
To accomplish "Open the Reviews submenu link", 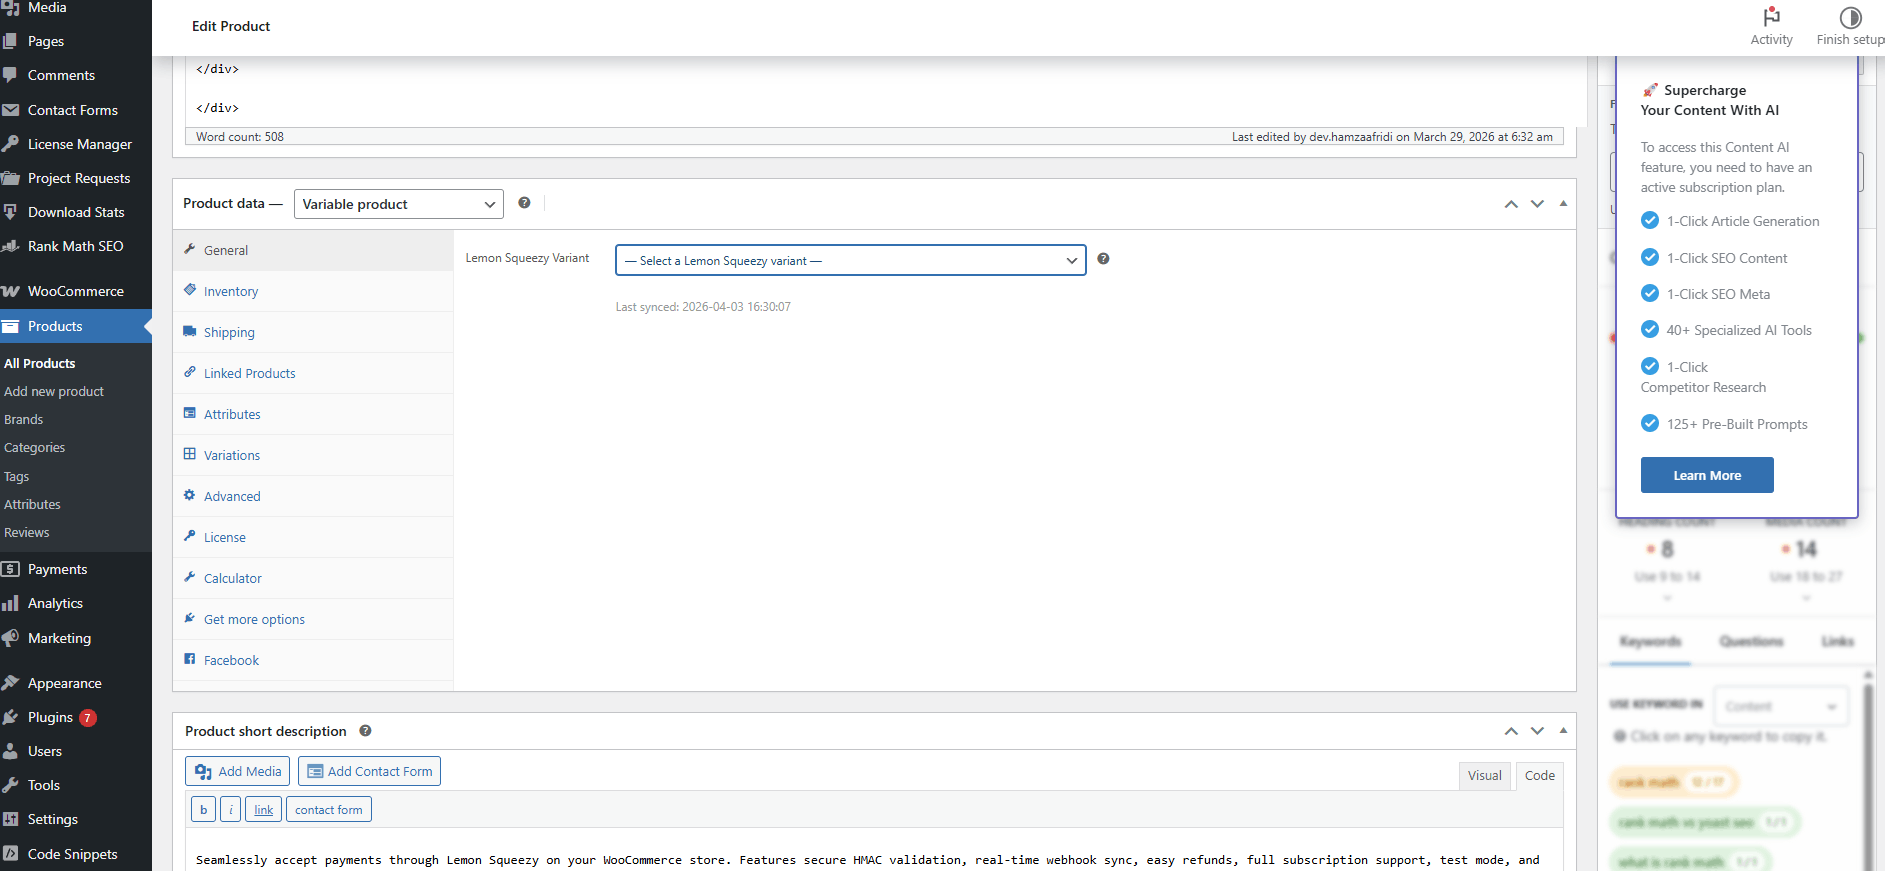I will click(x=27, y=532).
